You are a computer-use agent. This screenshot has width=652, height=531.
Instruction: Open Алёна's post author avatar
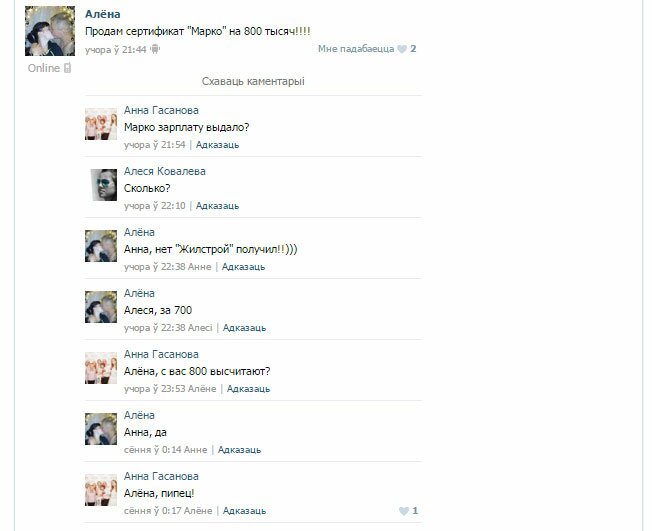(50, 31)
